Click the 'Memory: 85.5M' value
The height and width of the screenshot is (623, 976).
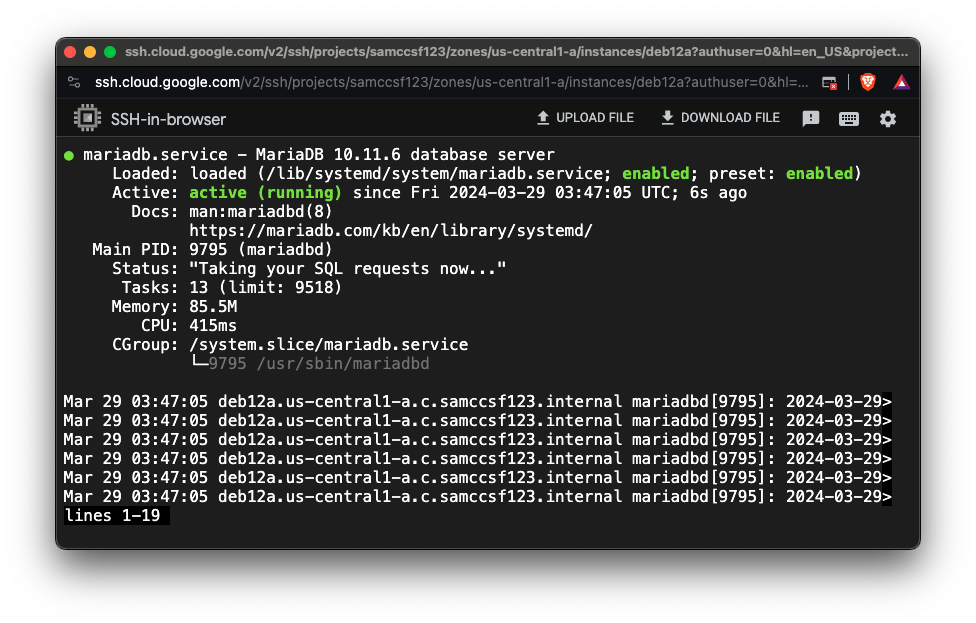pos(213,306)
